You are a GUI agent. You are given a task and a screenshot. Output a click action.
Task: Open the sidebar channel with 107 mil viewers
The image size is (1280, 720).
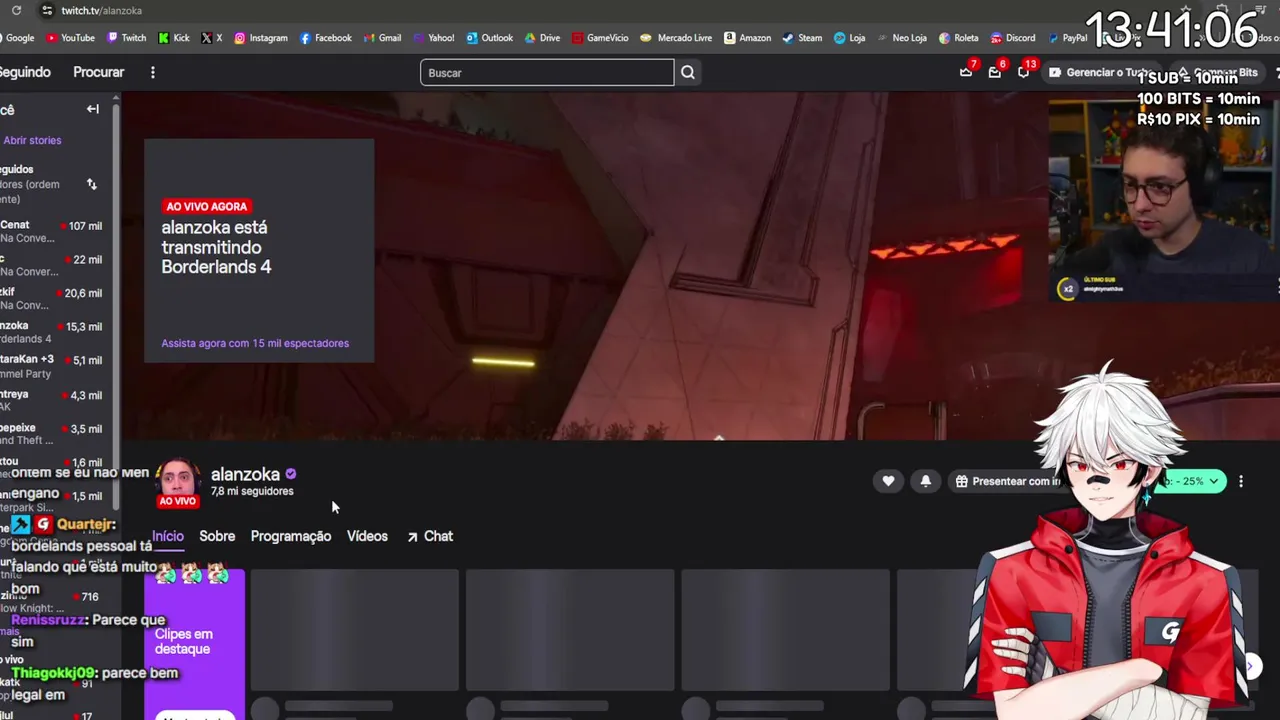coord(52,232)
